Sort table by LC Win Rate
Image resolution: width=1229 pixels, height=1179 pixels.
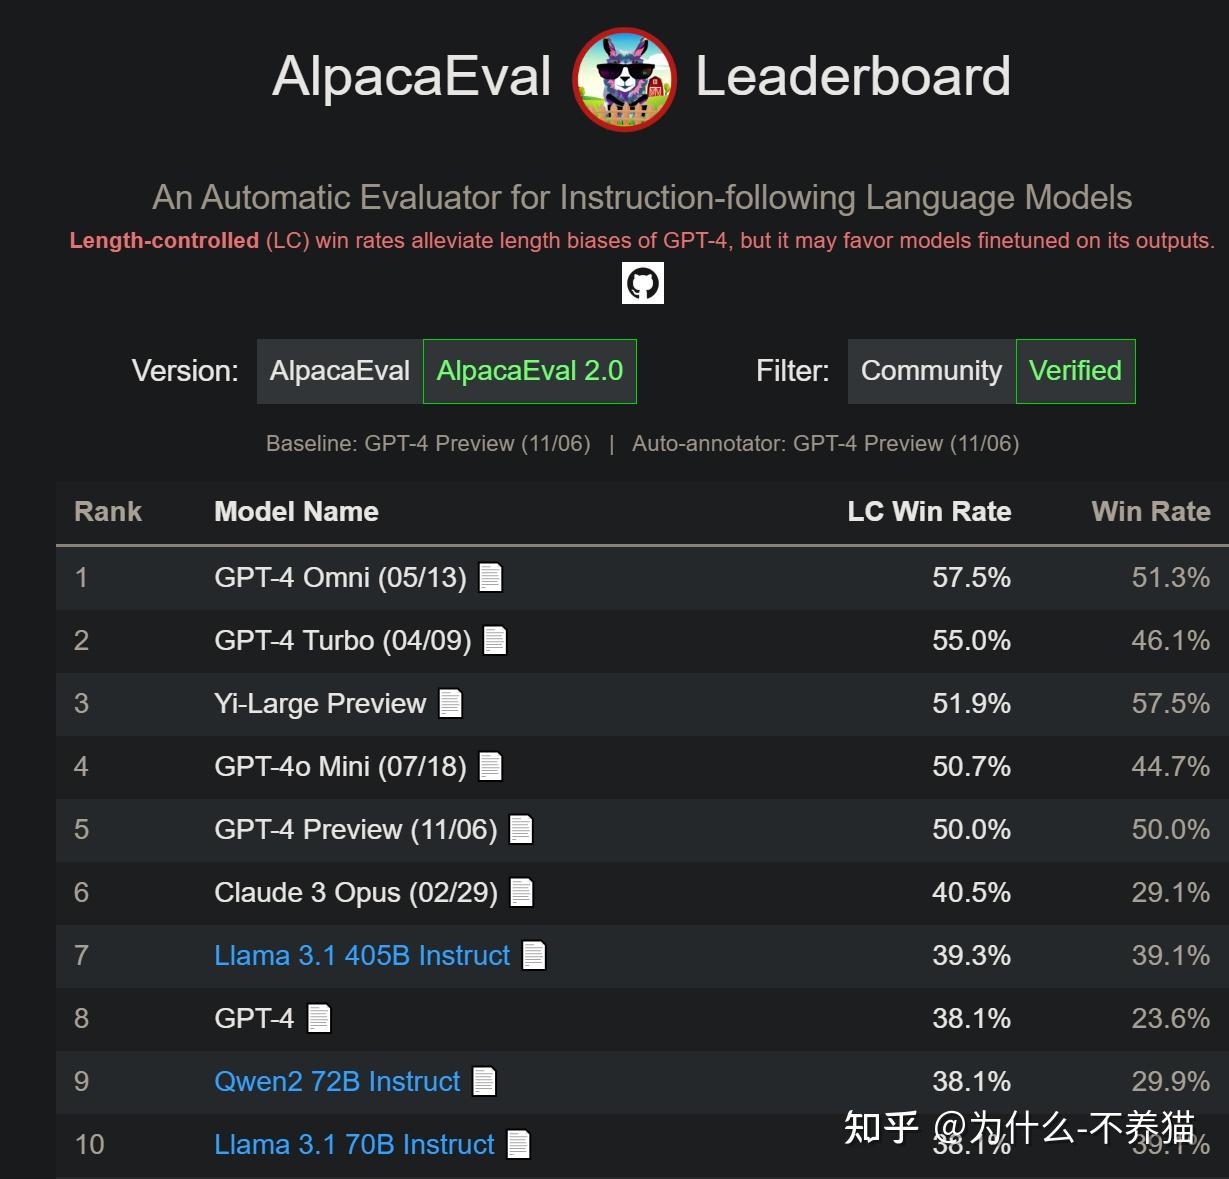click(929, 512)
